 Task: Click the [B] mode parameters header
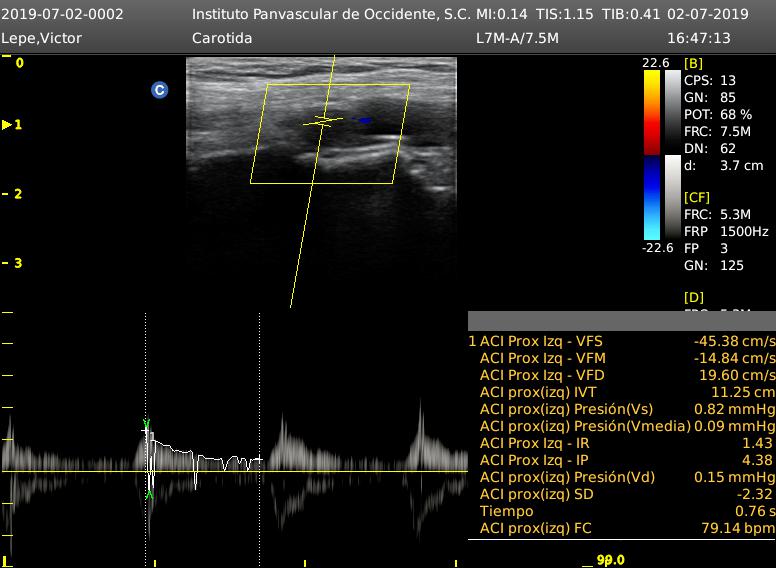click(693, 63)
